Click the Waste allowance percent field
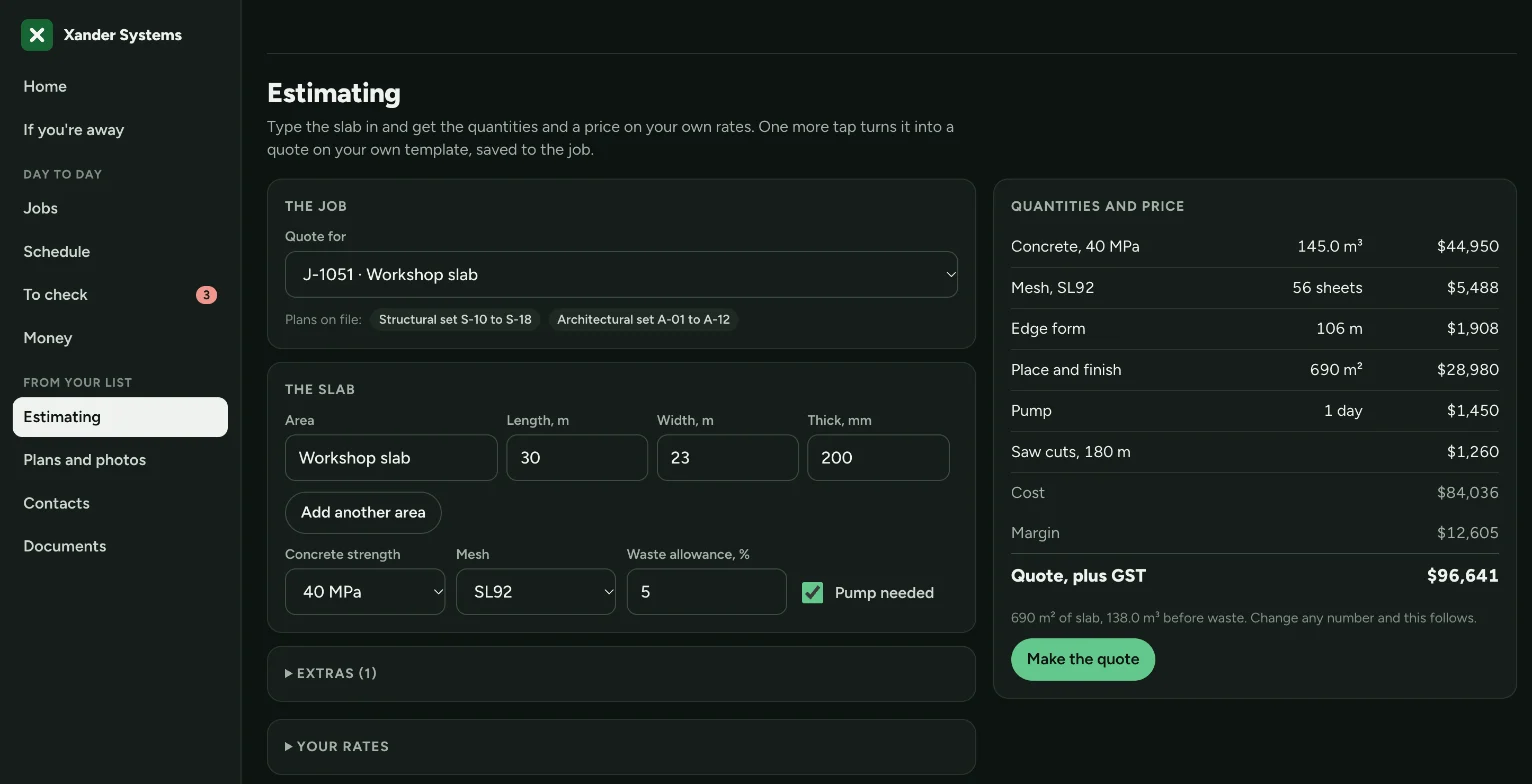The width and height of the screenshot is (1532, 784). click(707, 592)
